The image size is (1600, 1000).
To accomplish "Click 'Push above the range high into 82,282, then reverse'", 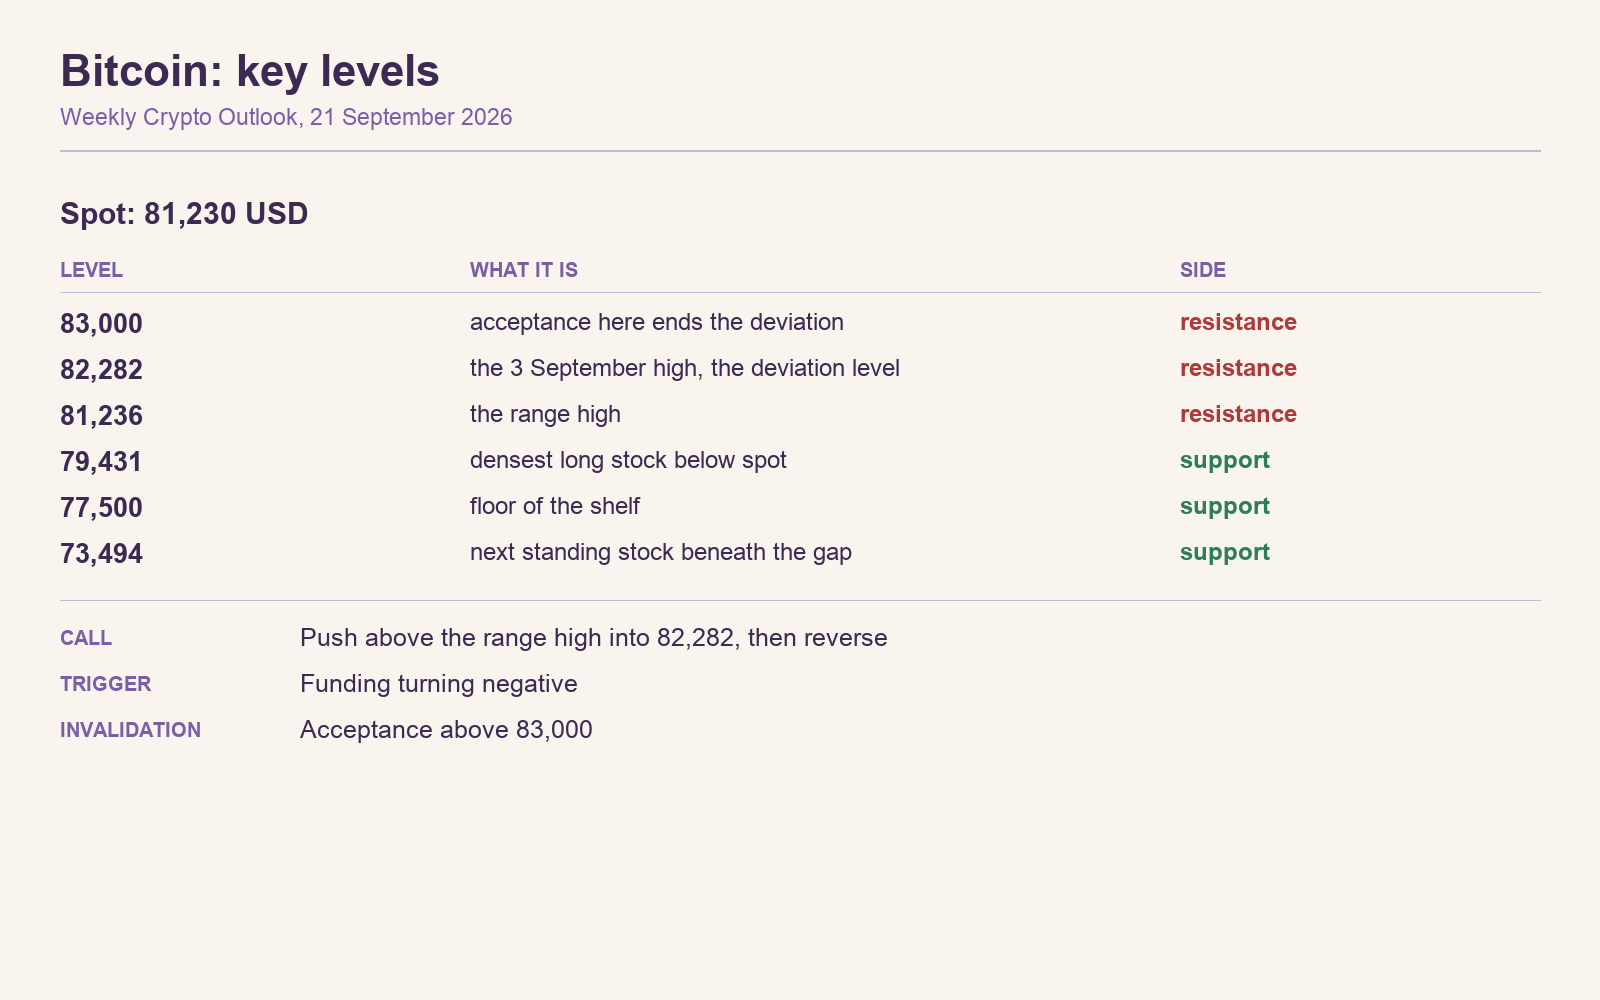I will tap(594, 638).
